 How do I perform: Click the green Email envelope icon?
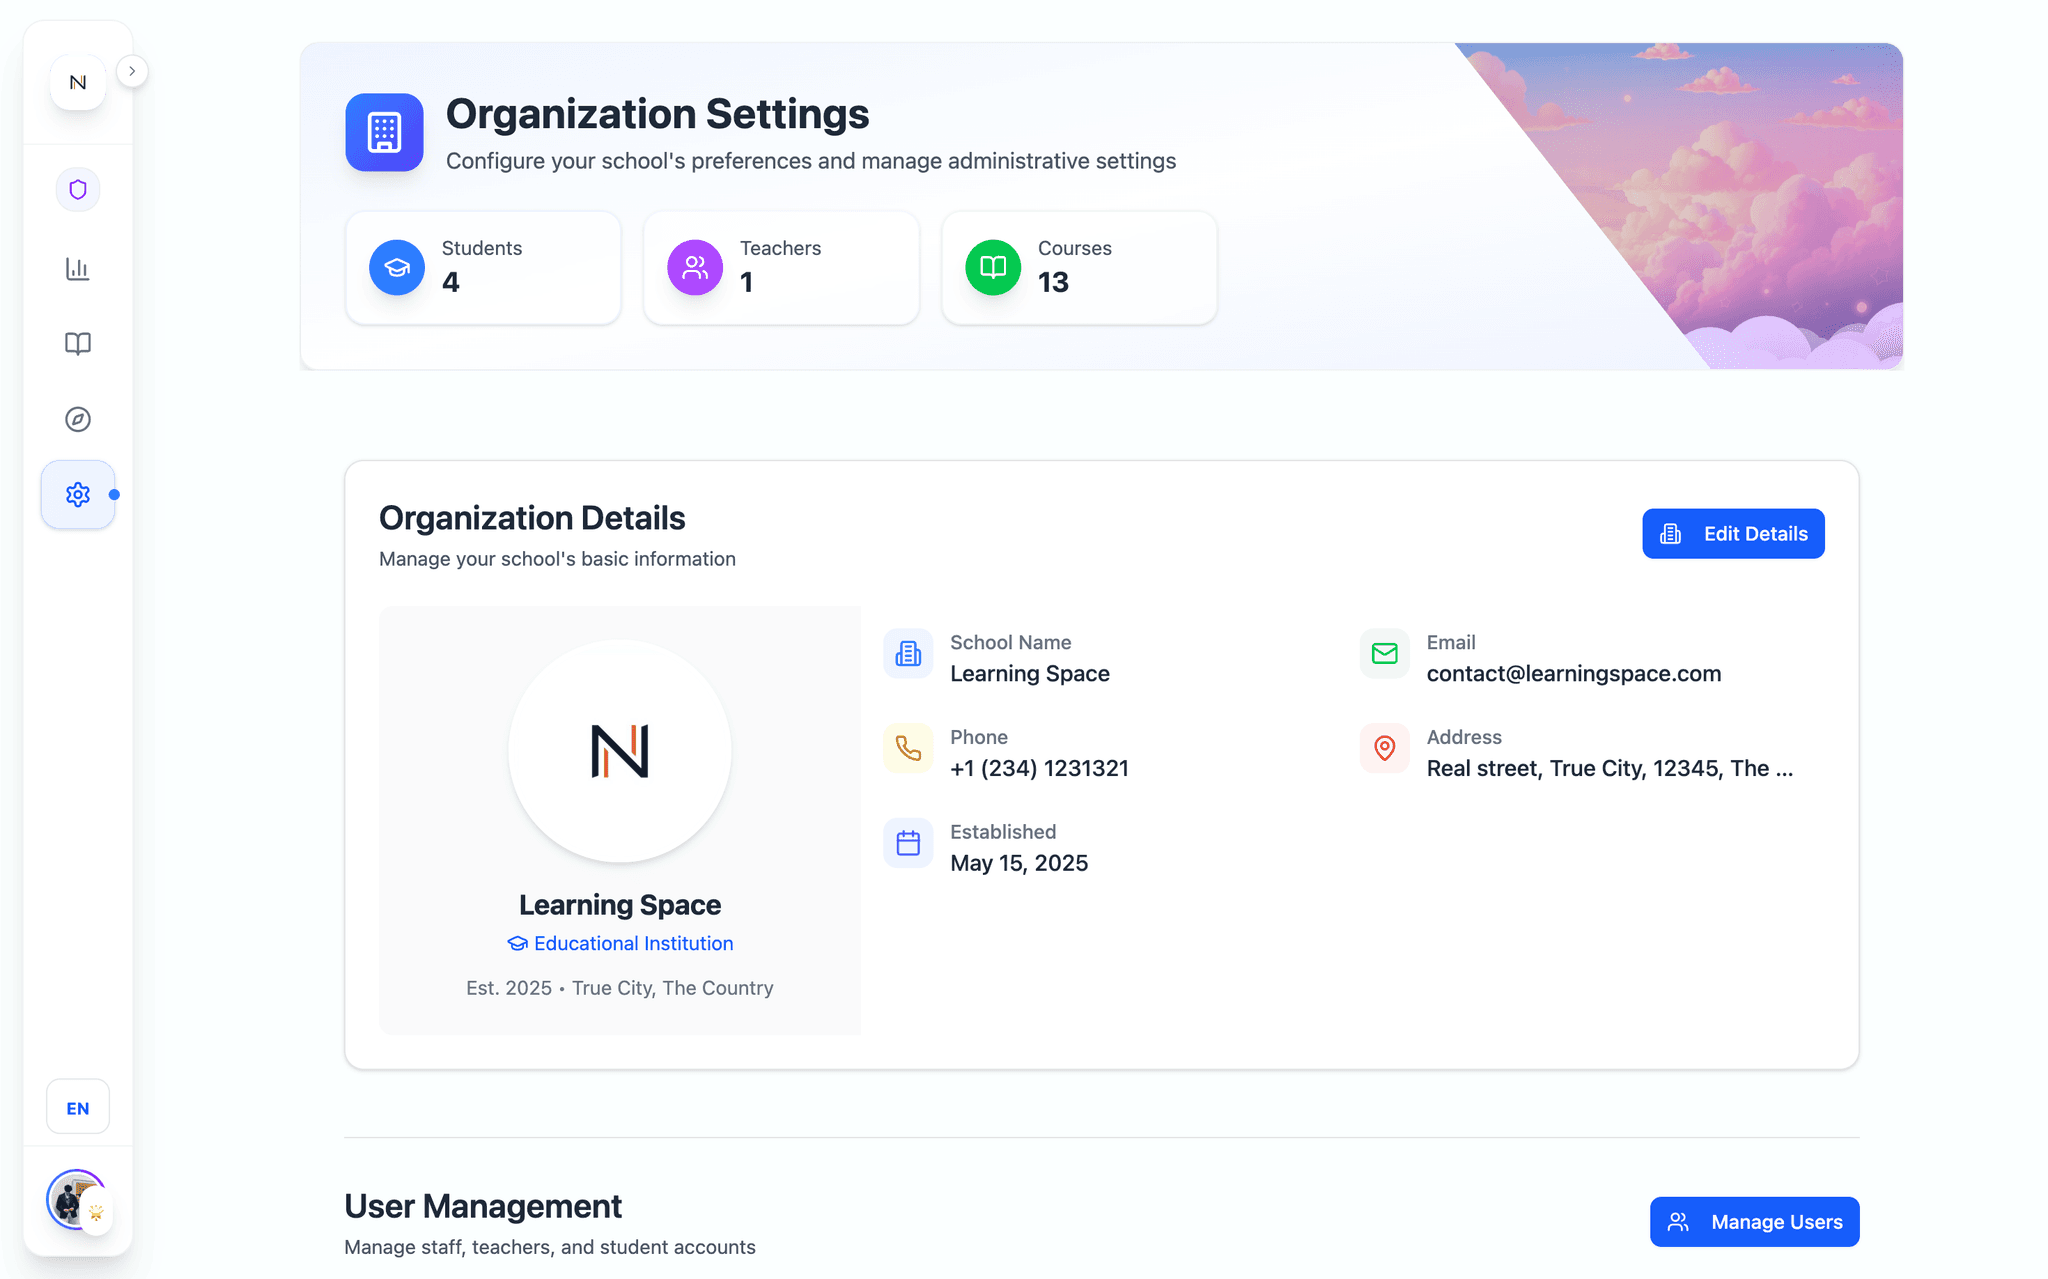coord(1385,654)
